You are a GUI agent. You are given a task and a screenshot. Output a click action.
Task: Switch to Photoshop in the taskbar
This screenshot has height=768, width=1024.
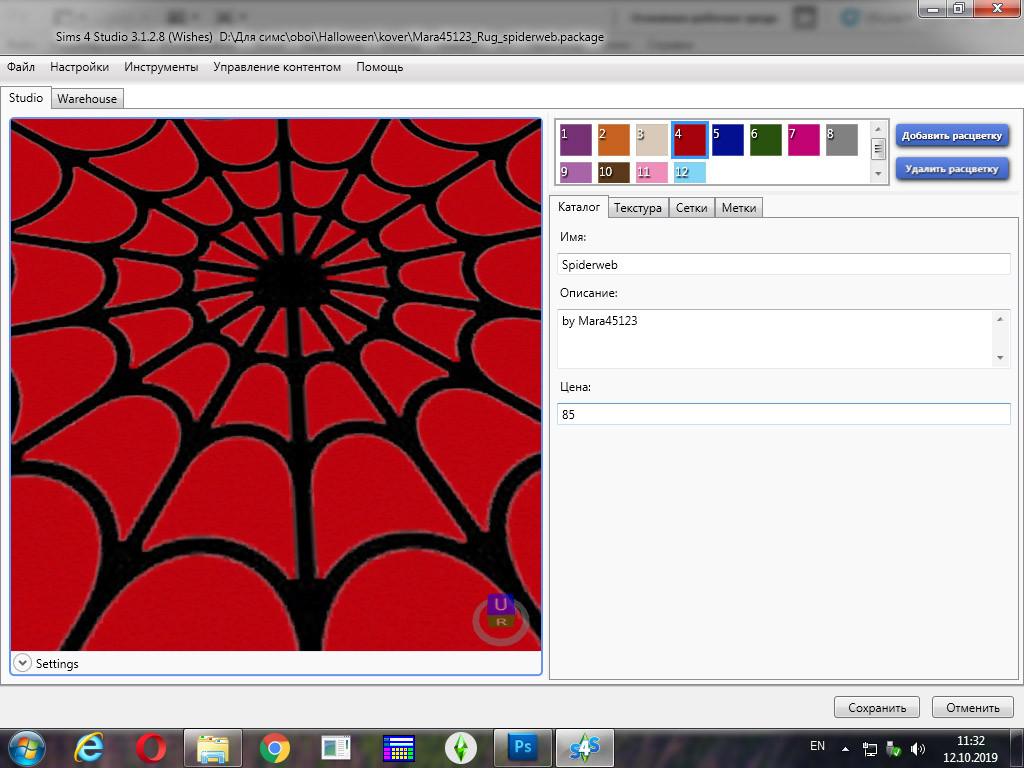point(522,748)
